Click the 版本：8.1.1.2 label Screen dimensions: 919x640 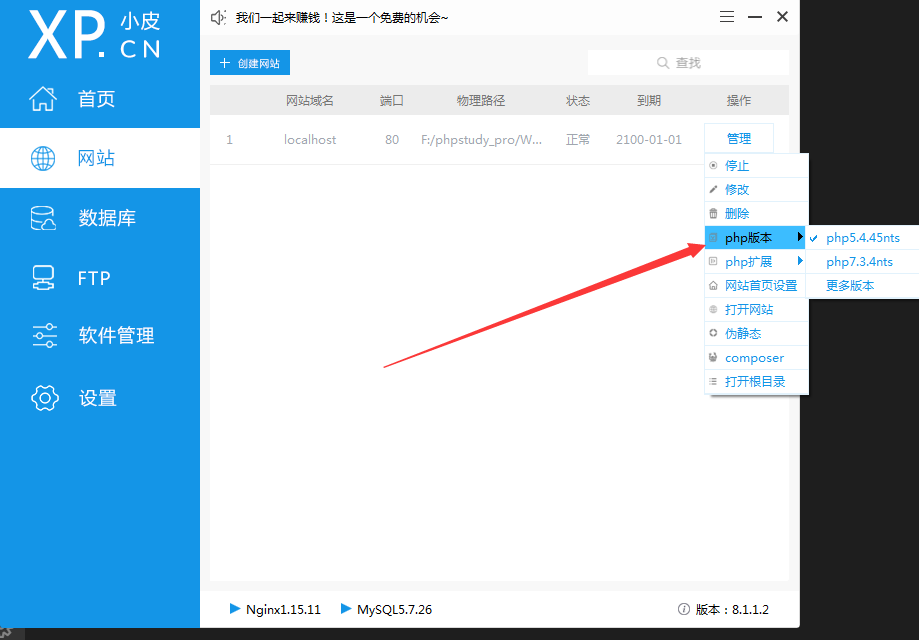(x=732, y=609)
